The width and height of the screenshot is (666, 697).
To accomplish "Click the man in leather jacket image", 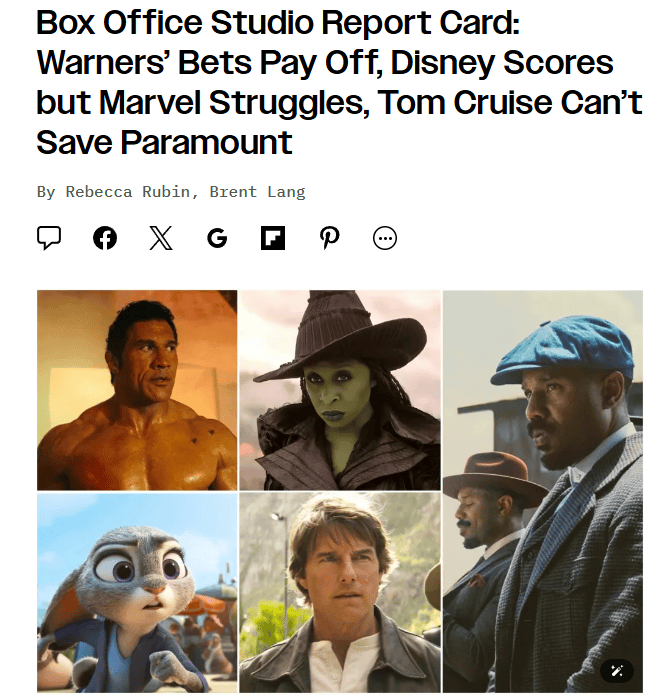I will point(340,592).
